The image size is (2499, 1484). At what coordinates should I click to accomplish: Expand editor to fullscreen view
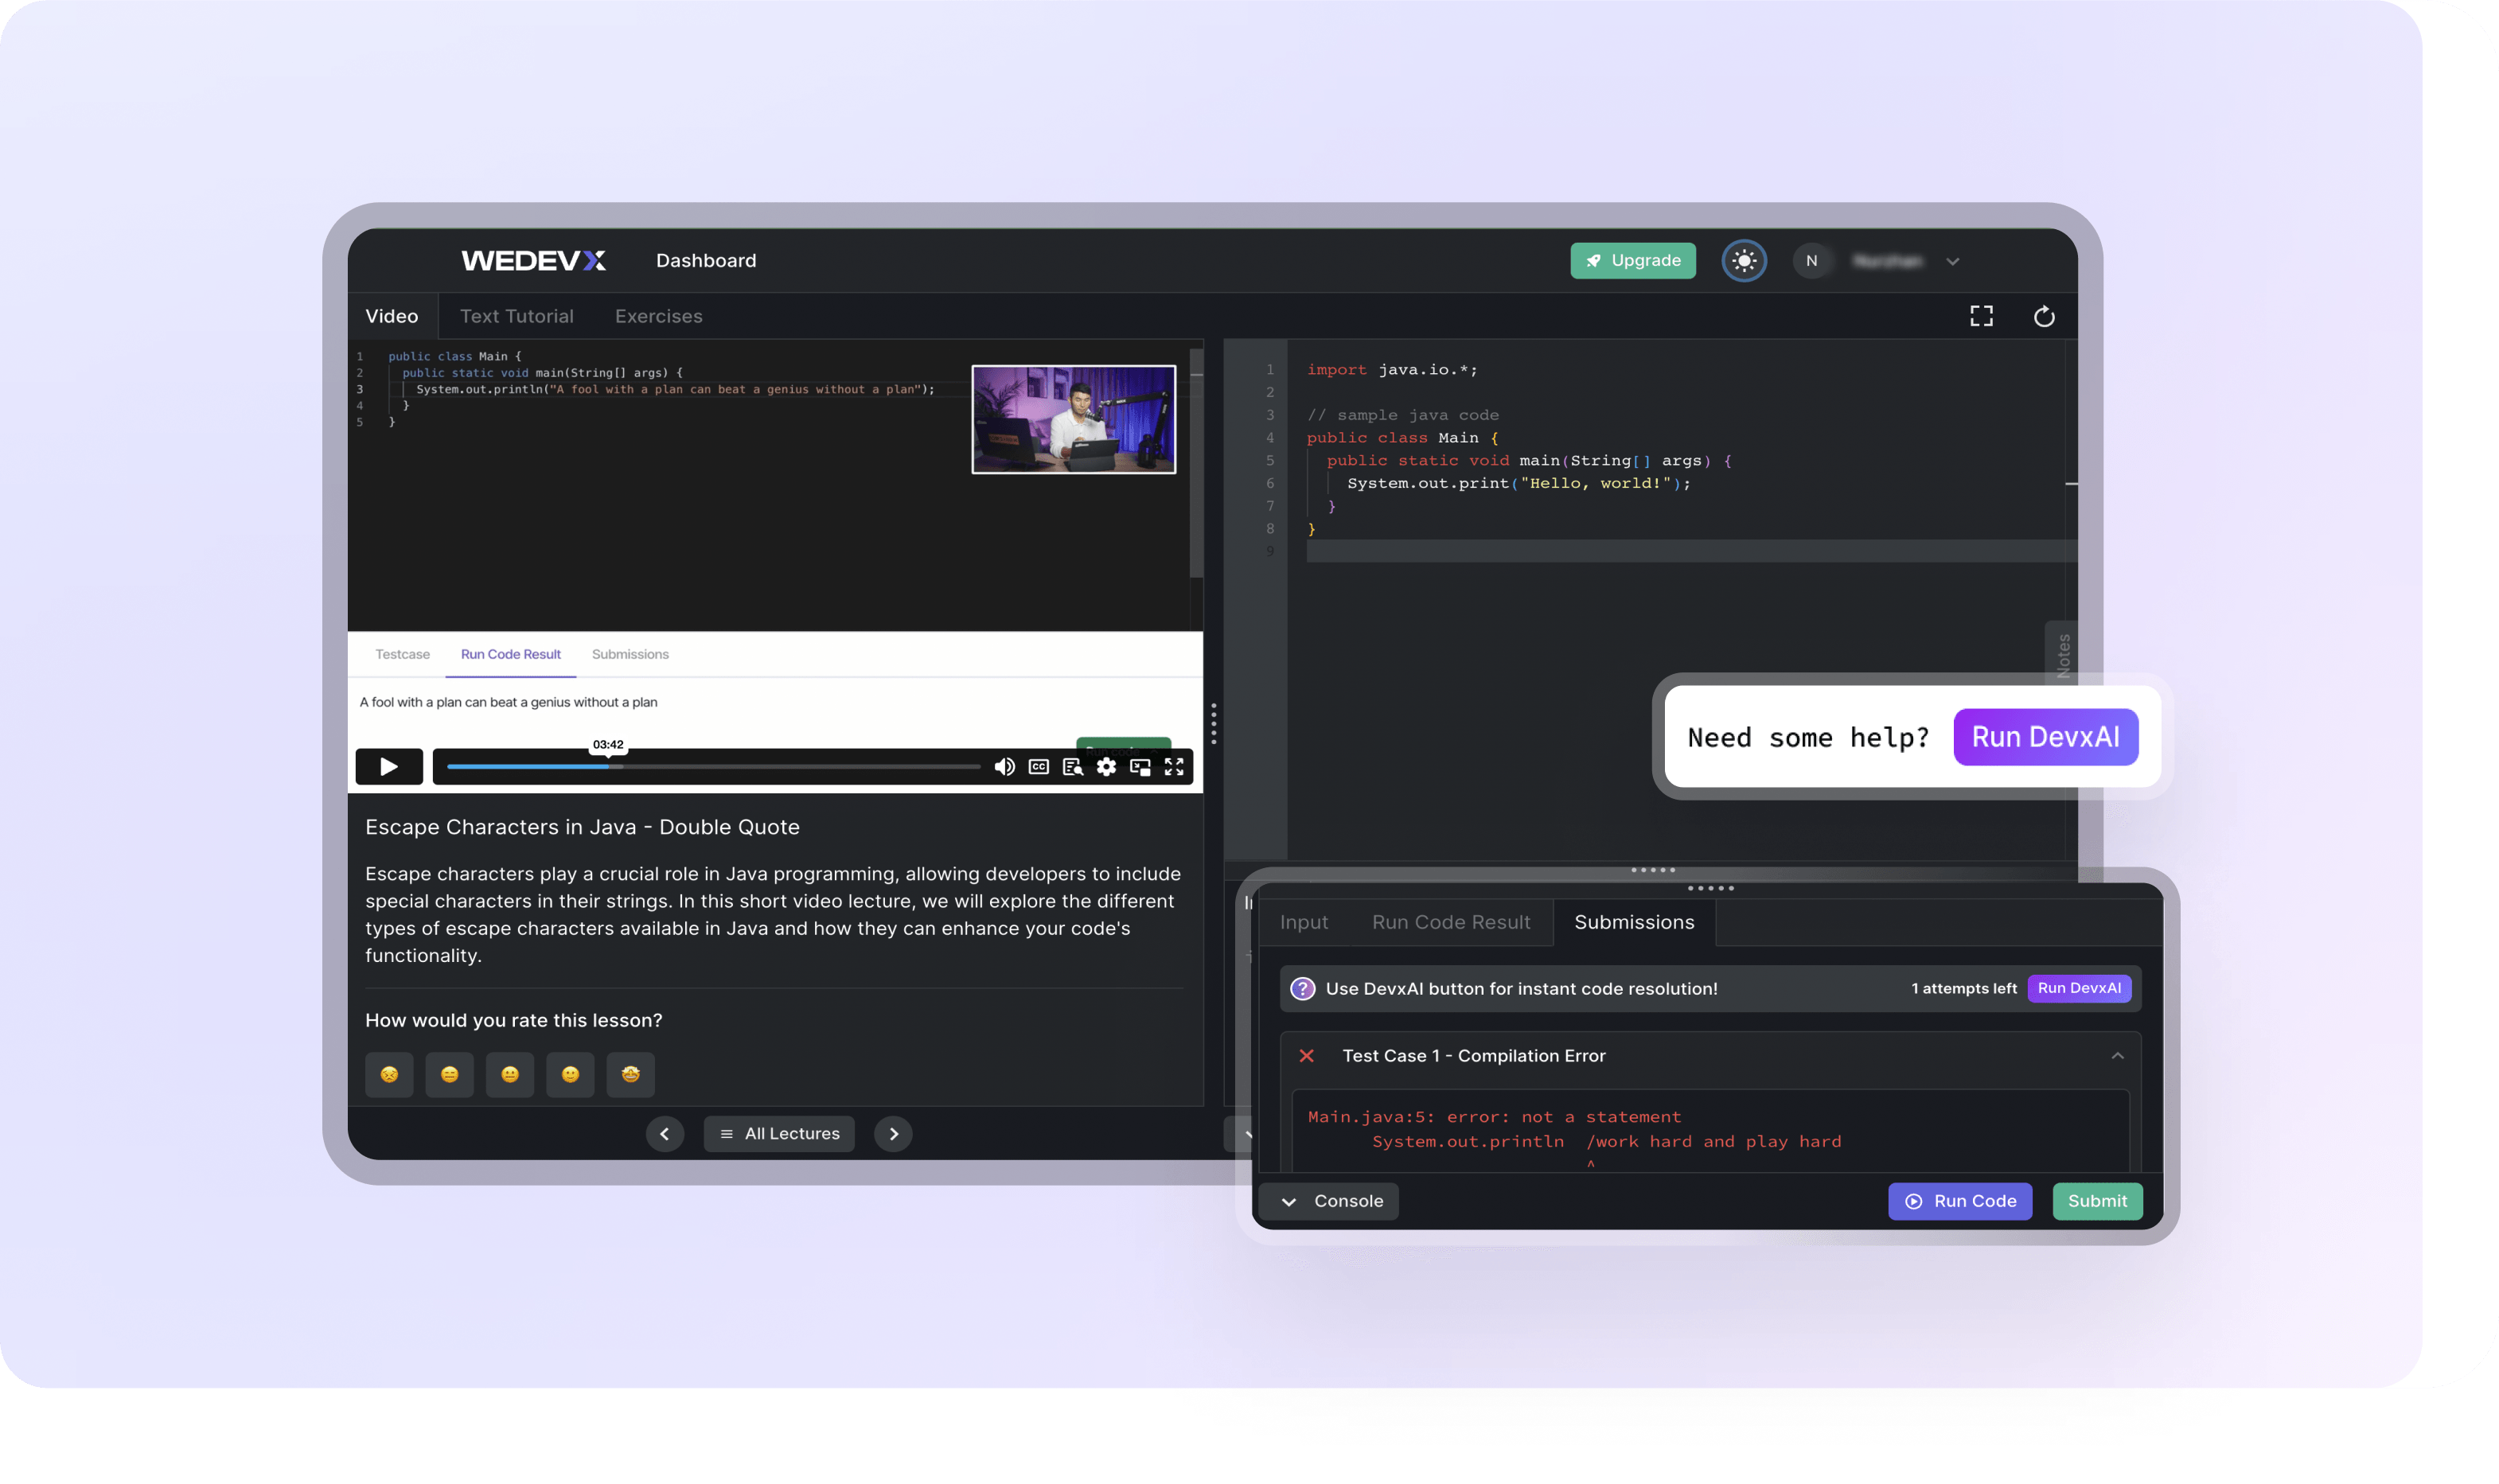[1980, 316]
